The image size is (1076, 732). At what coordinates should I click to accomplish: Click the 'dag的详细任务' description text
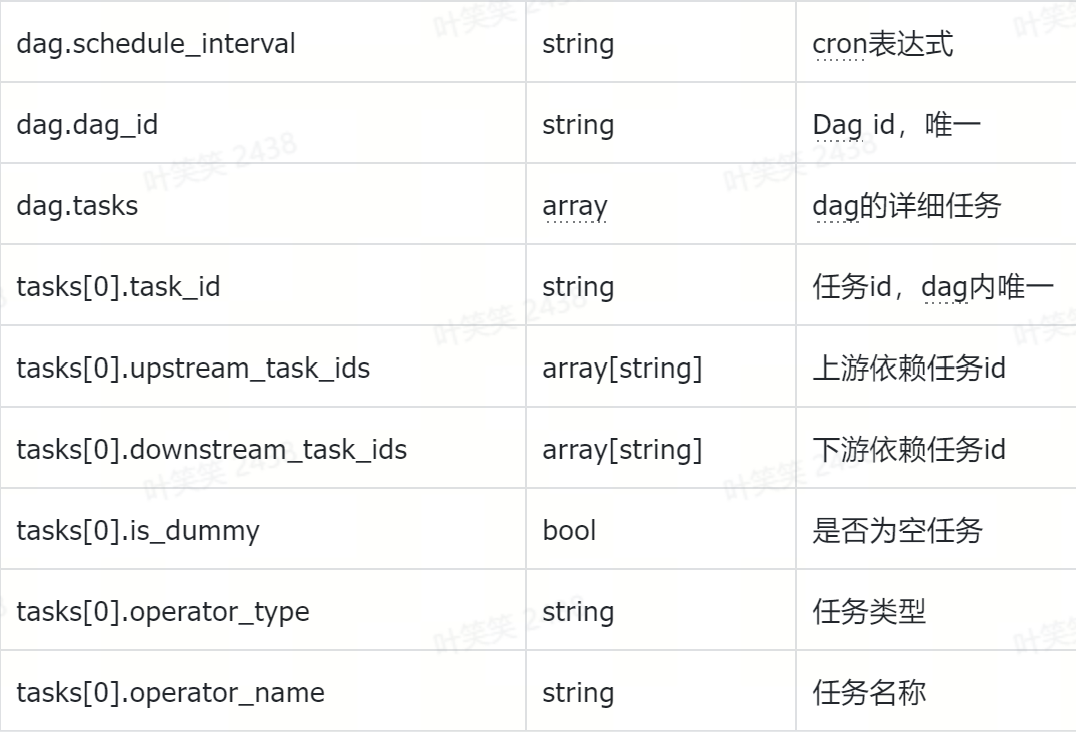tap(907, 206)
